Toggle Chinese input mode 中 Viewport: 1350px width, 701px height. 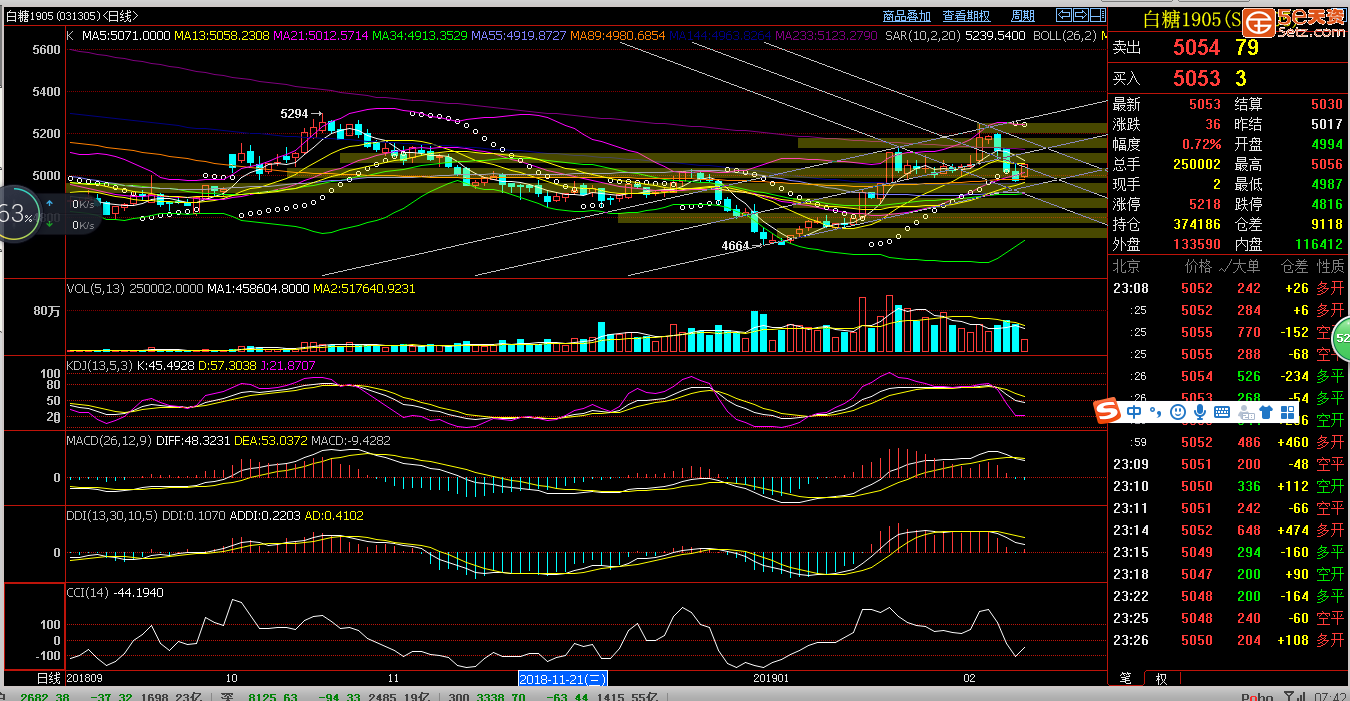[x=1134, y=411]
